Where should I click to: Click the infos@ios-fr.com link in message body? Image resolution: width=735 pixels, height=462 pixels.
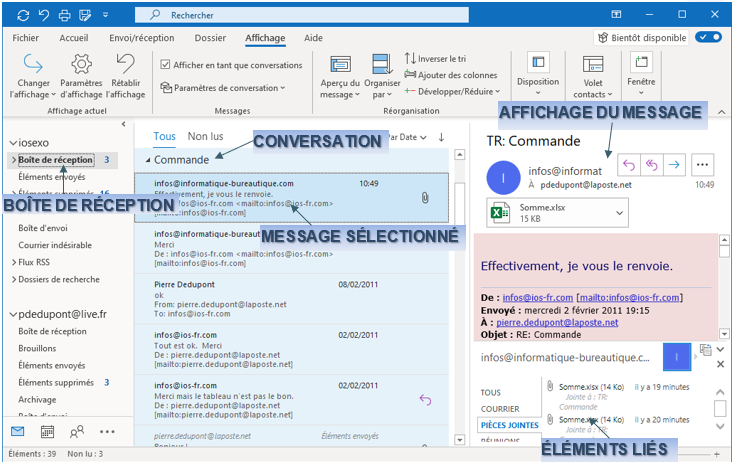click(x=538, y=298)
